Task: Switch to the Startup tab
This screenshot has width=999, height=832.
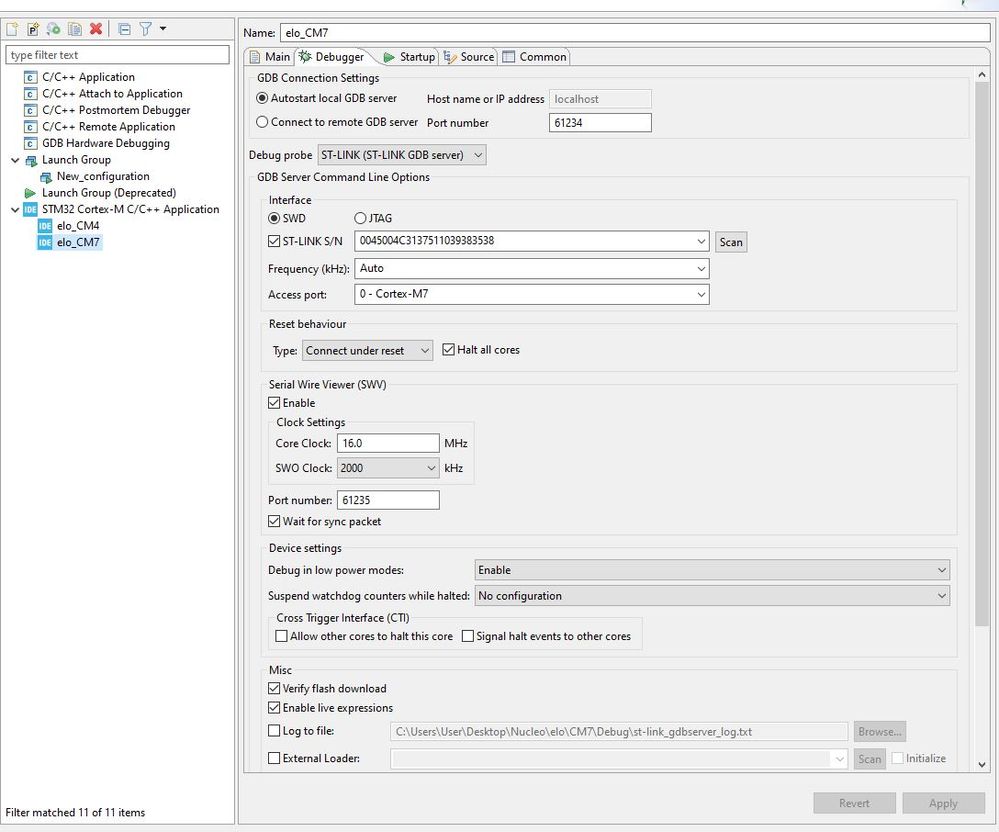Action: (x=408, y=57)
